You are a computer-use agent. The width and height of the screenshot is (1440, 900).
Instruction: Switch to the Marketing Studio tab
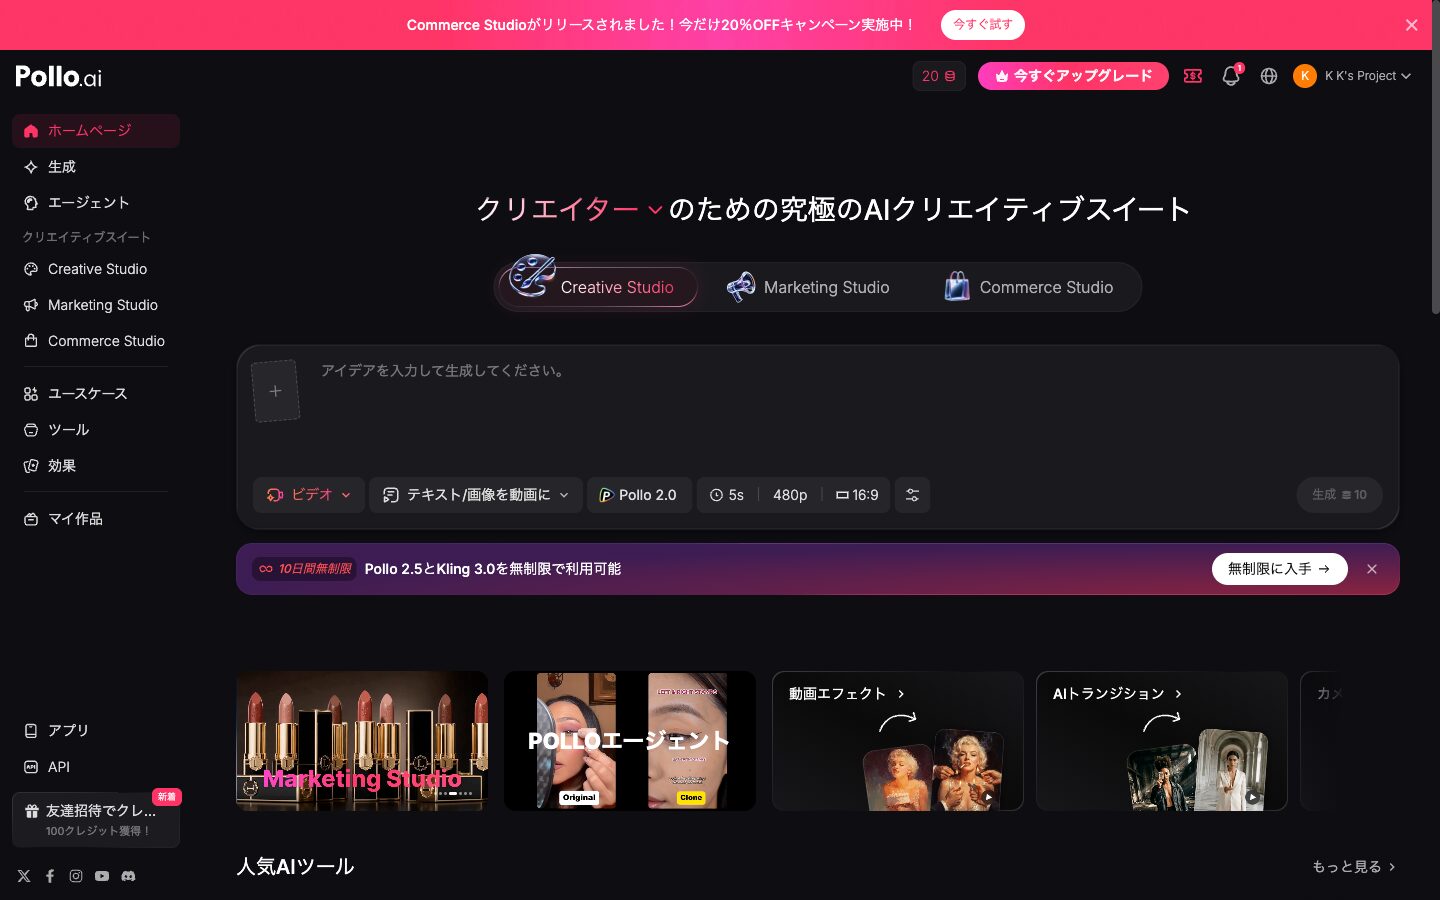(808, 287)
